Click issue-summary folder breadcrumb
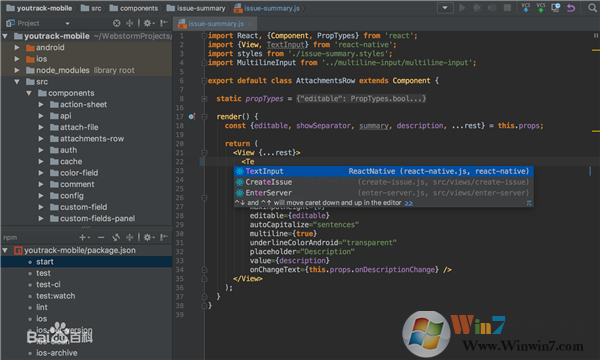The image size is (600, 360). pos(196,8)
